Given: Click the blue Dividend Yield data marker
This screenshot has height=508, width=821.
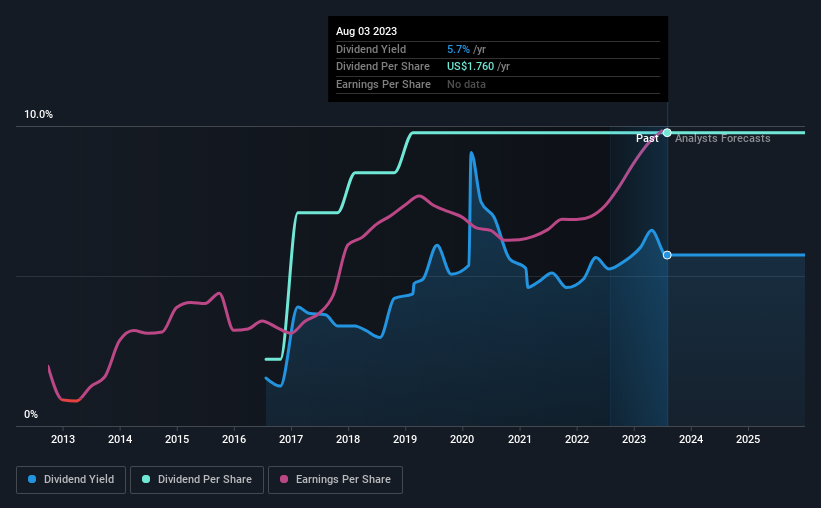Looking at the screenshot, I should [x=667, y=255].
